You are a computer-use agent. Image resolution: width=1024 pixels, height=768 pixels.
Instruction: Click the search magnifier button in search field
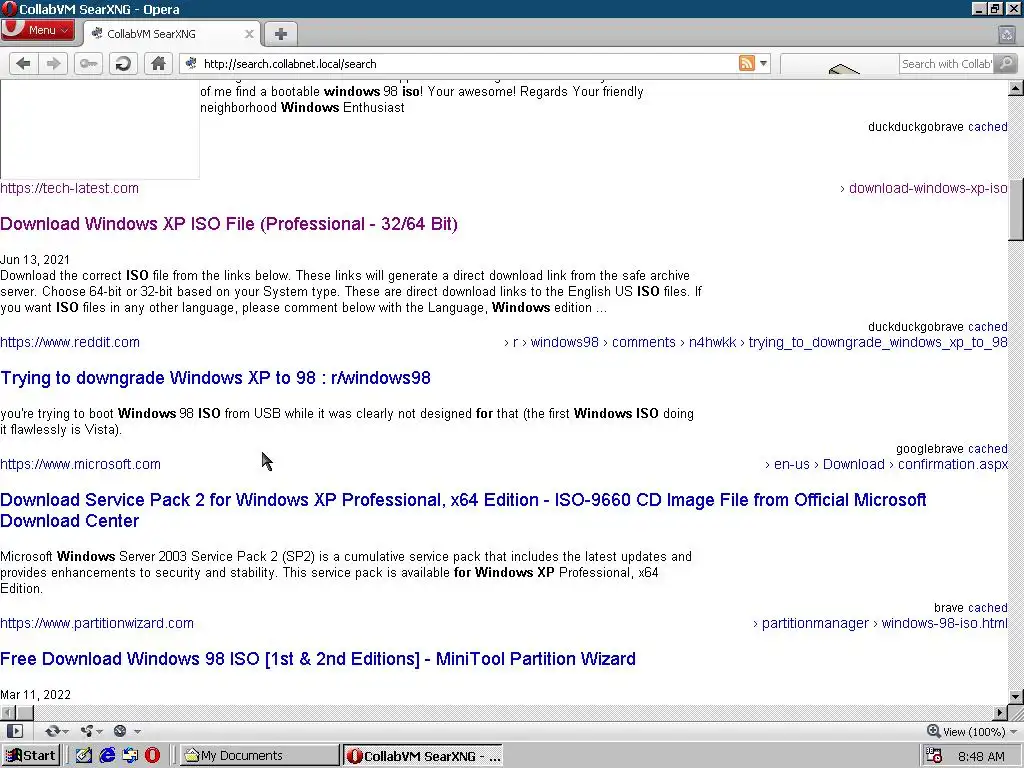[x=1006, y=63]
